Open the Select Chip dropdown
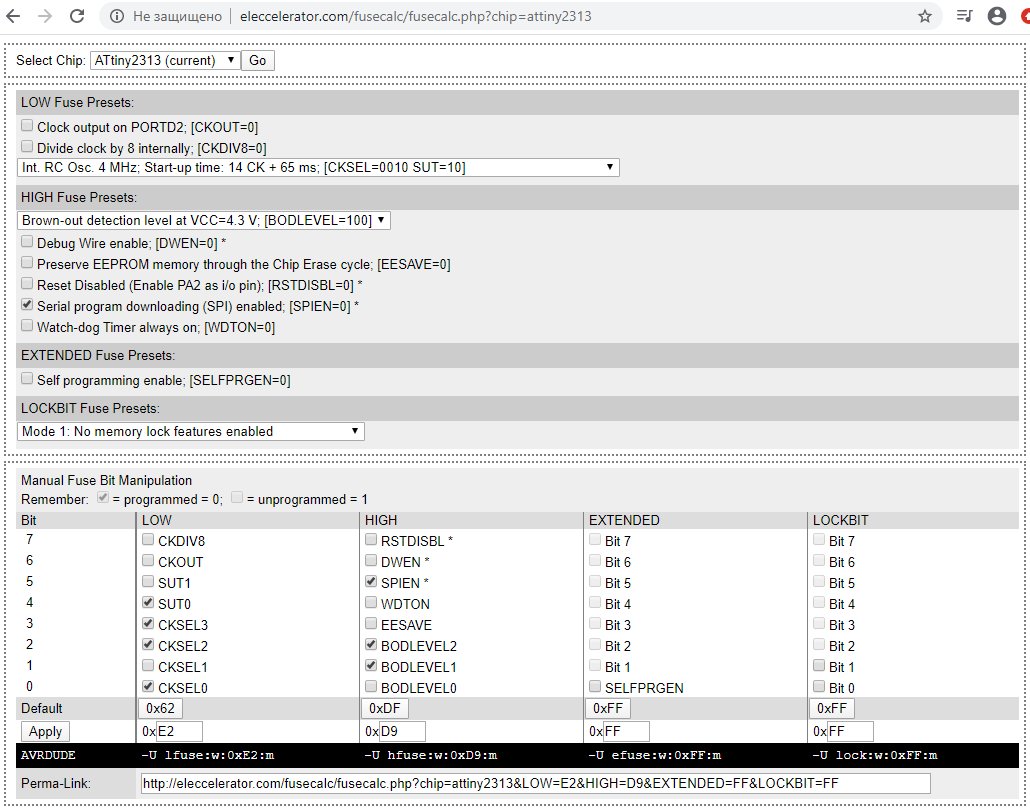The height and width of the screenshot is (810, 1030). [x=165, y=60]
